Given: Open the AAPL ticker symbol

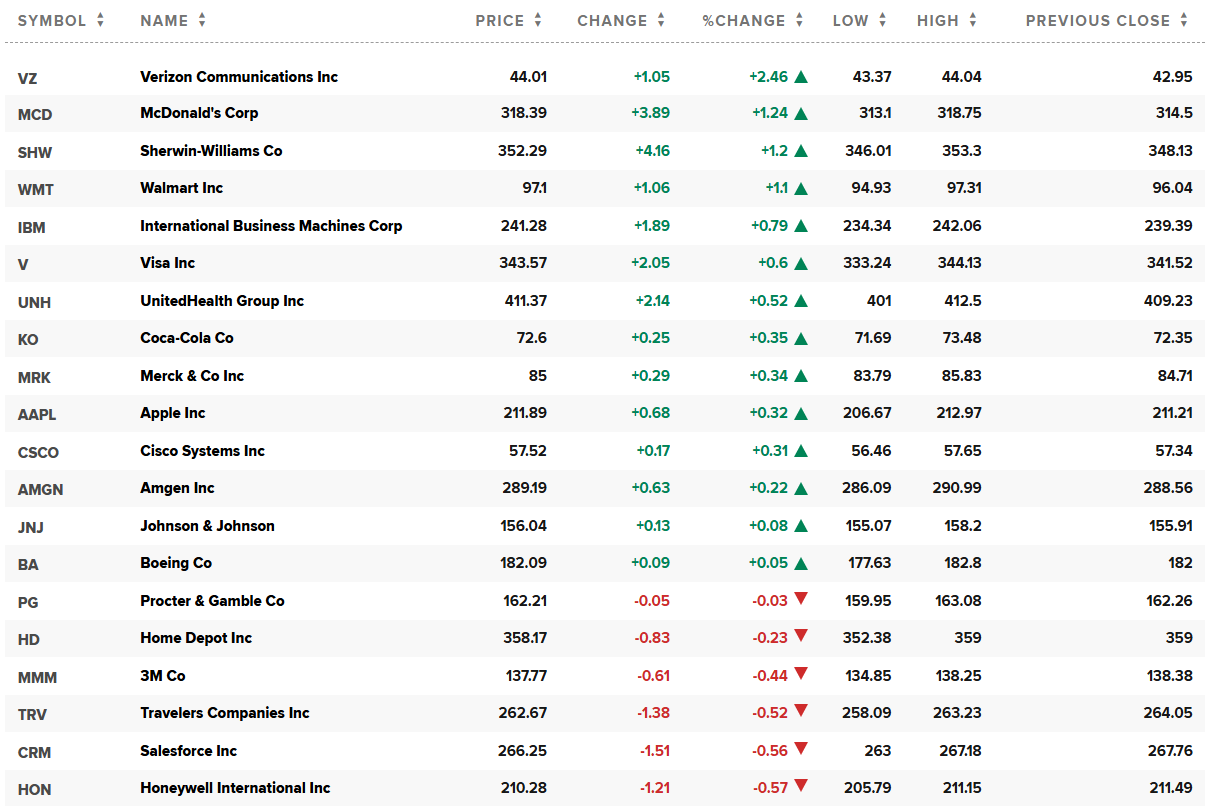Looking at the screenshot, I should coord(37,414).
